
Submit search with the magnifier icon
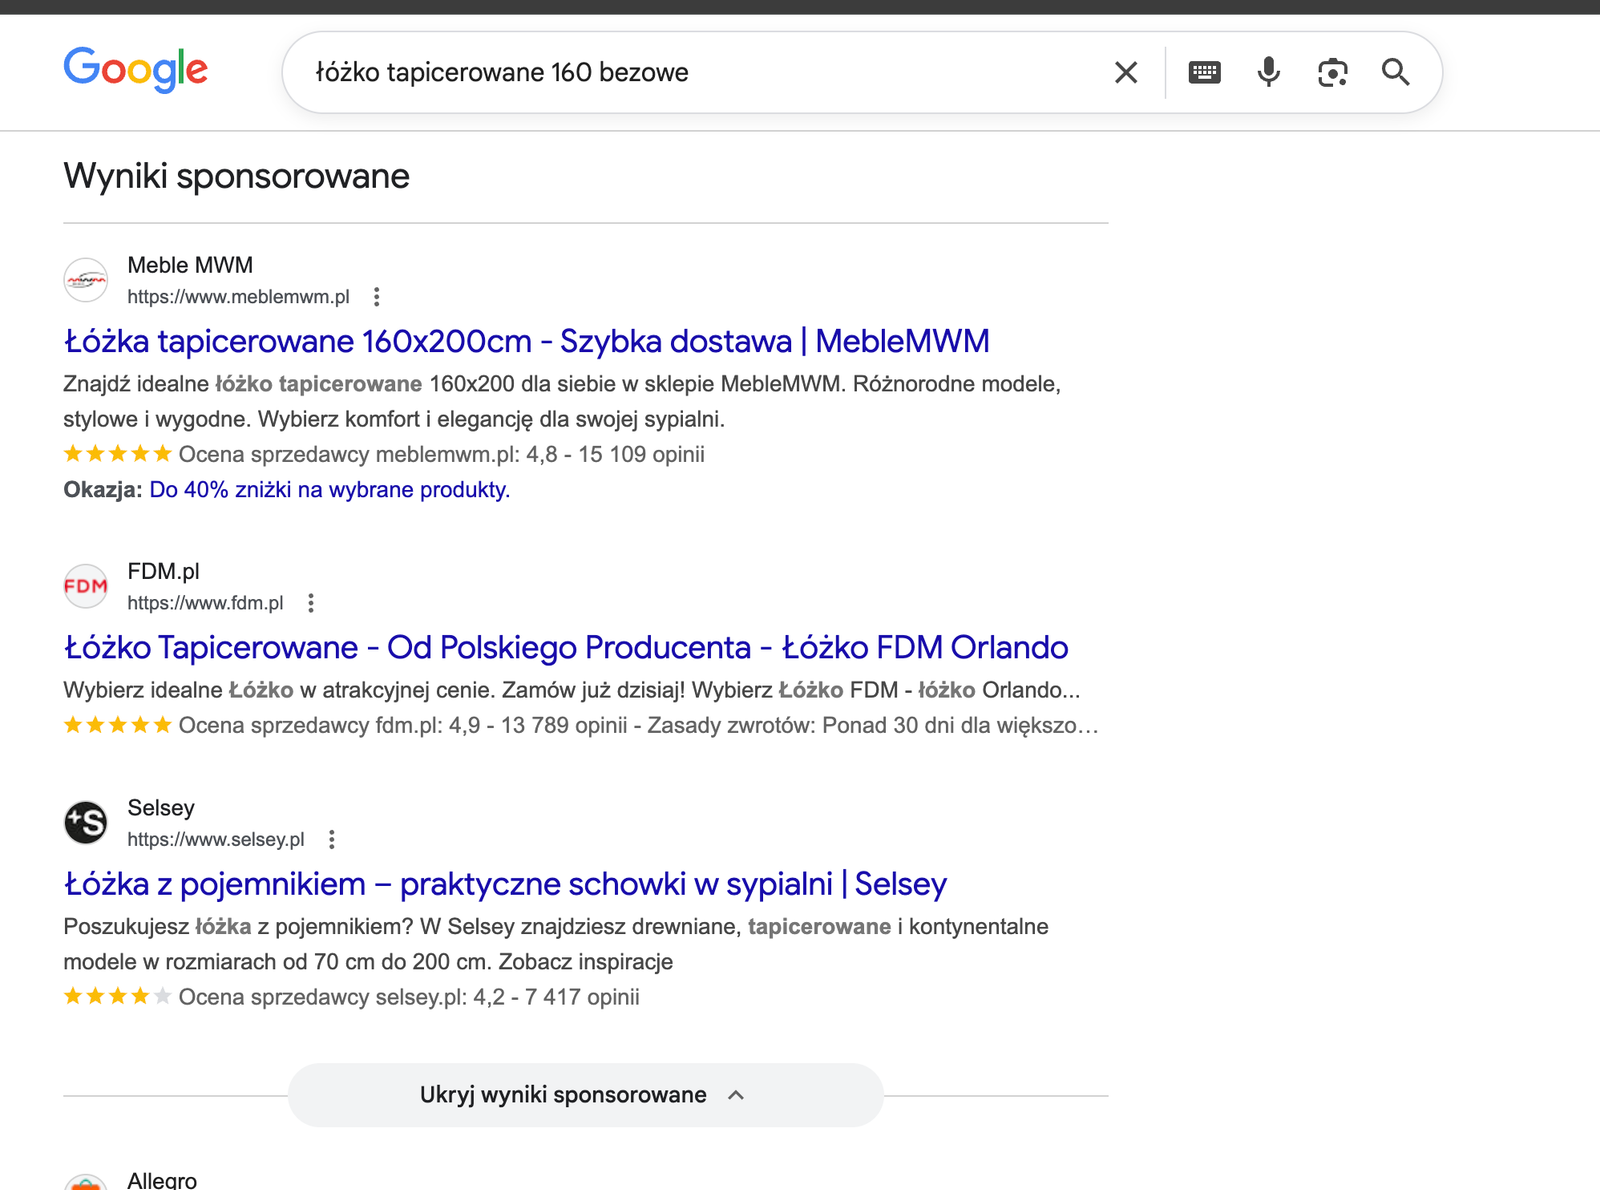1396,72
